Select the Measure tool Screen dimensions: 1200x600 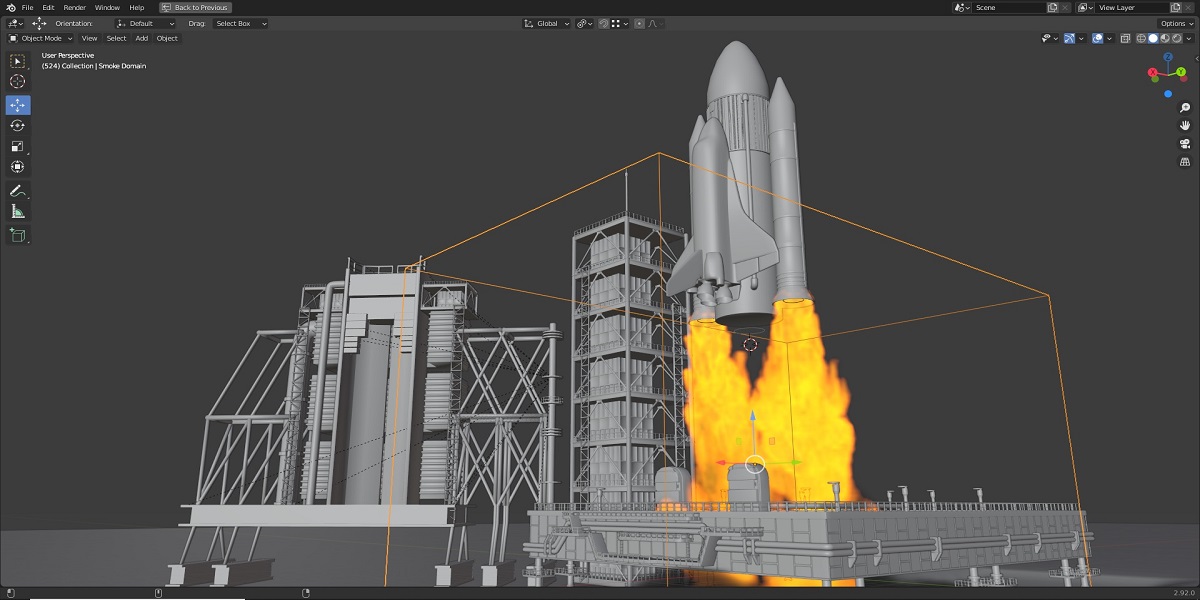[20, 211]
